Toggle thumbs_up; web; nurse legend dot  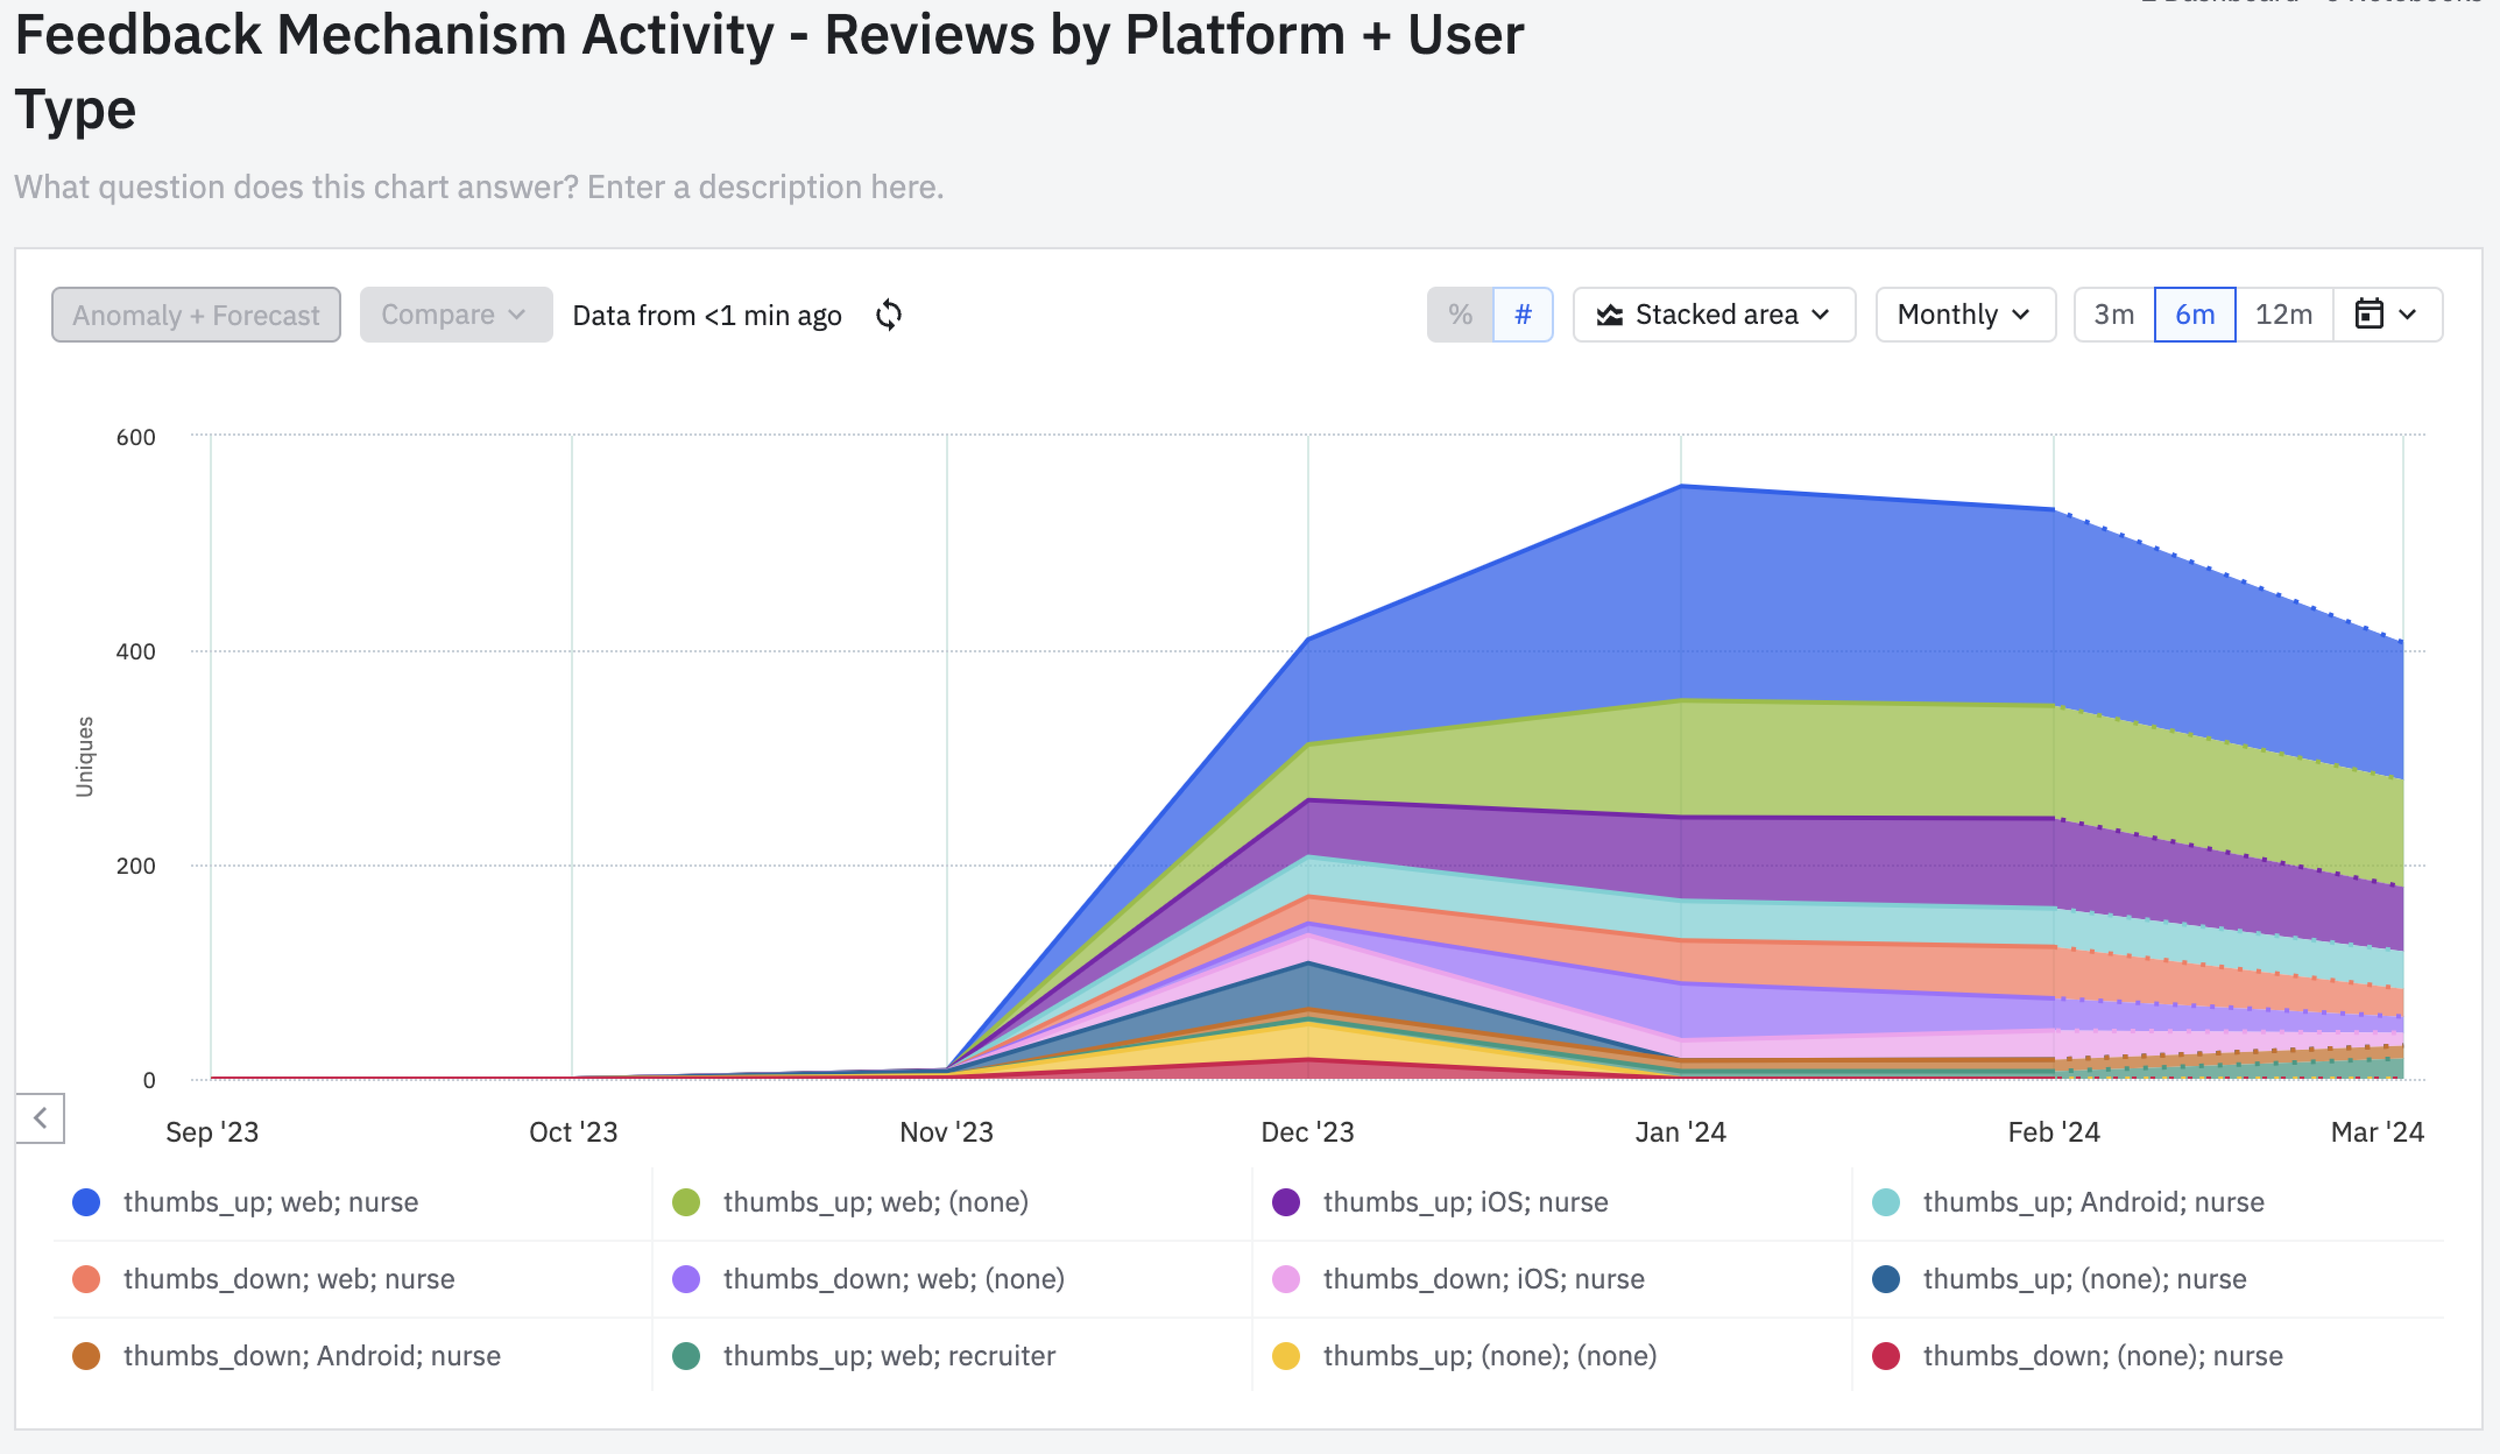coord(87,1202)
